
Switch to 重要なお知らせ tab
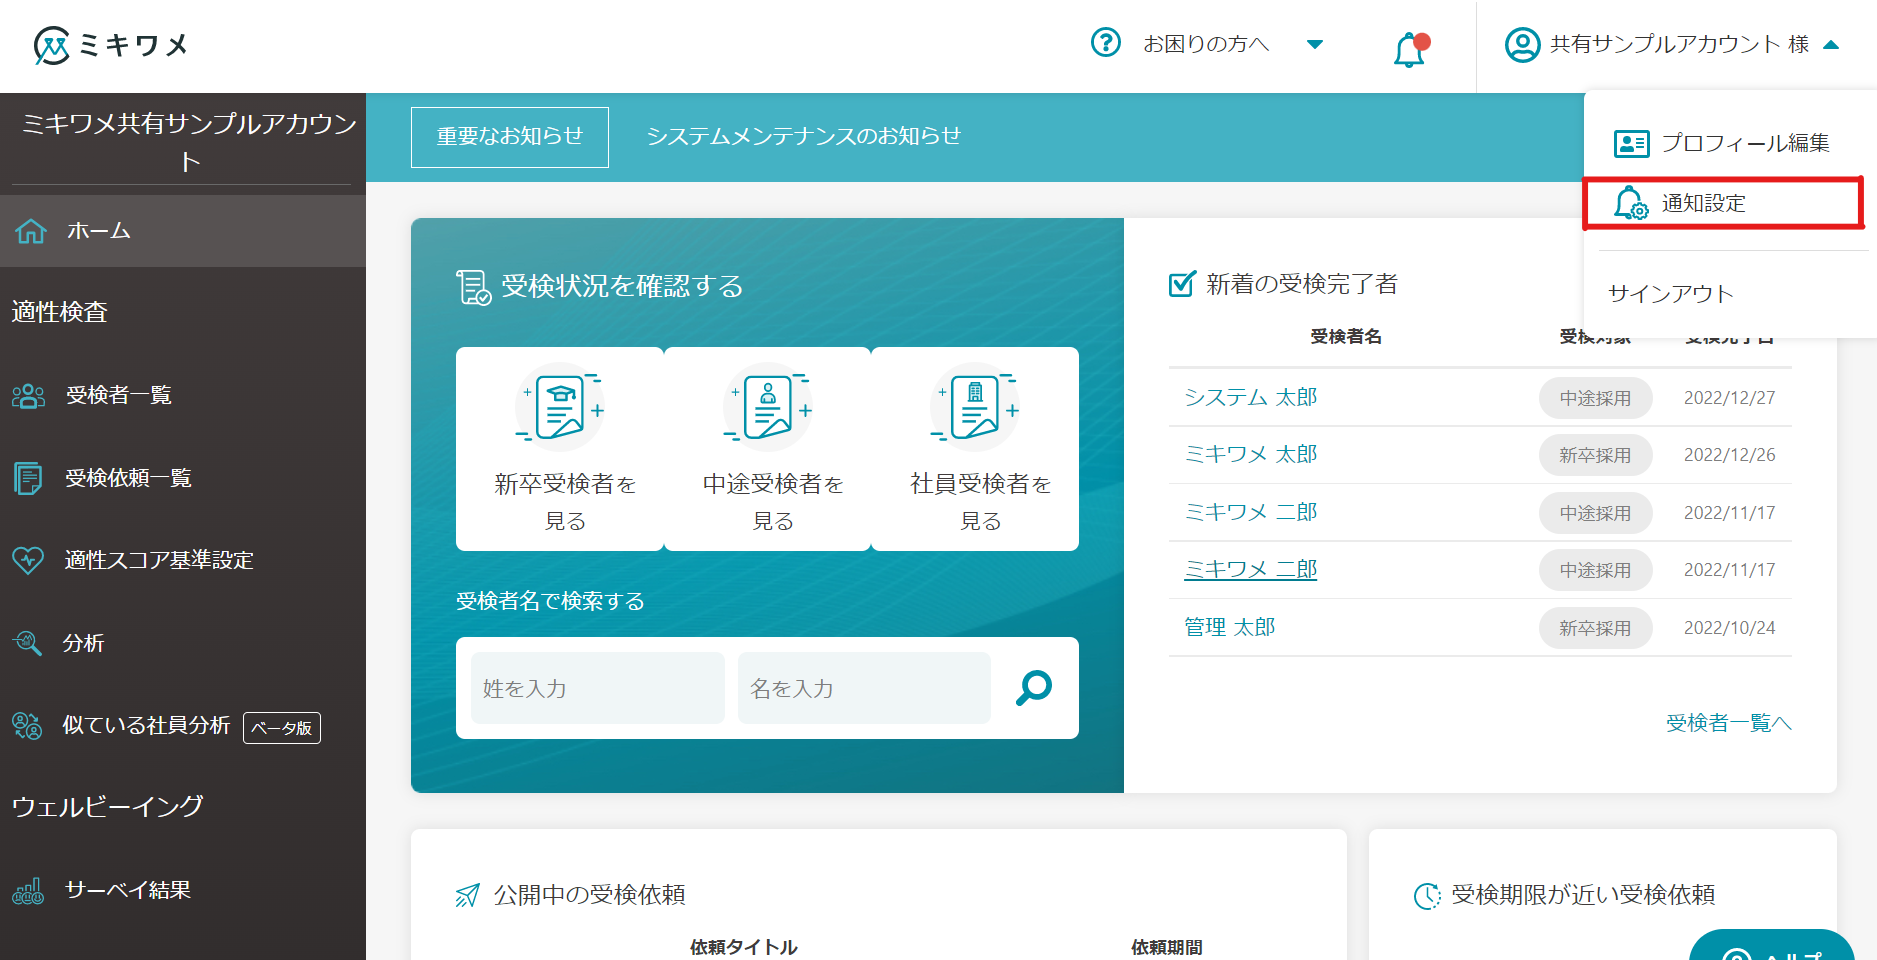pyautogui.click(x=510, y=137)
